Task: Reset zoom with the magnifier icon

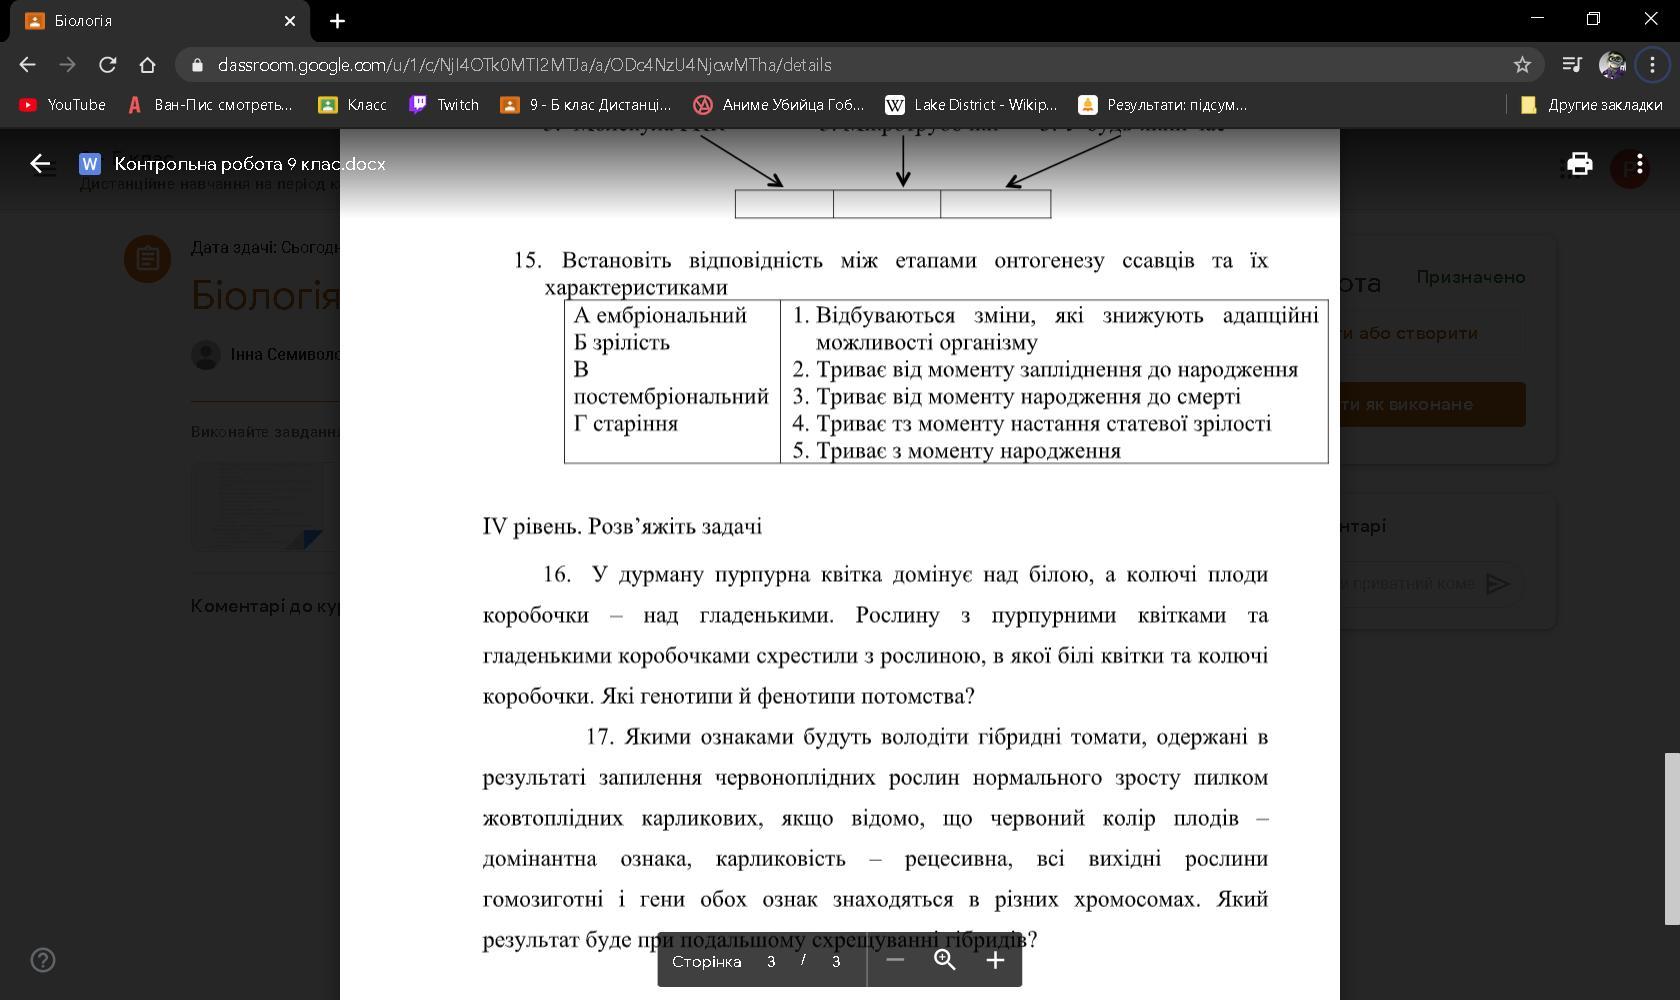Action: click(944, 960)
